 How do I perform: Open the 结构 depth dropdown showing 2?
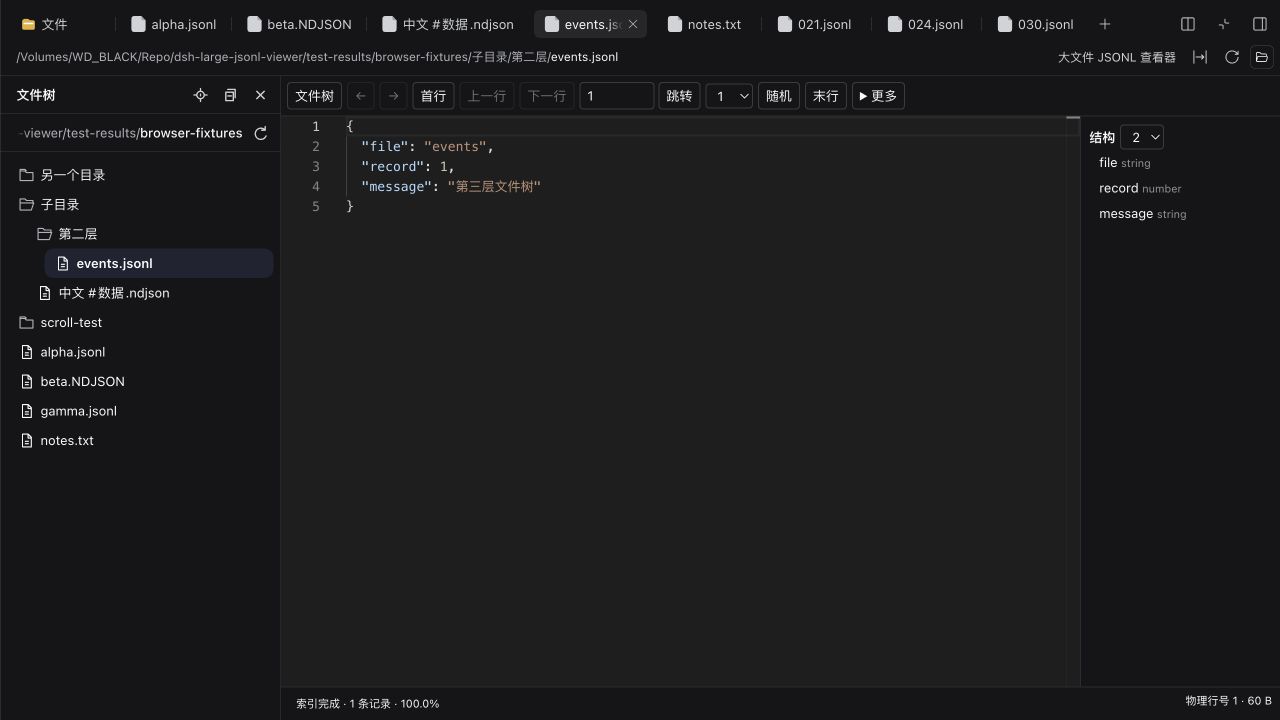[1142, 137]
